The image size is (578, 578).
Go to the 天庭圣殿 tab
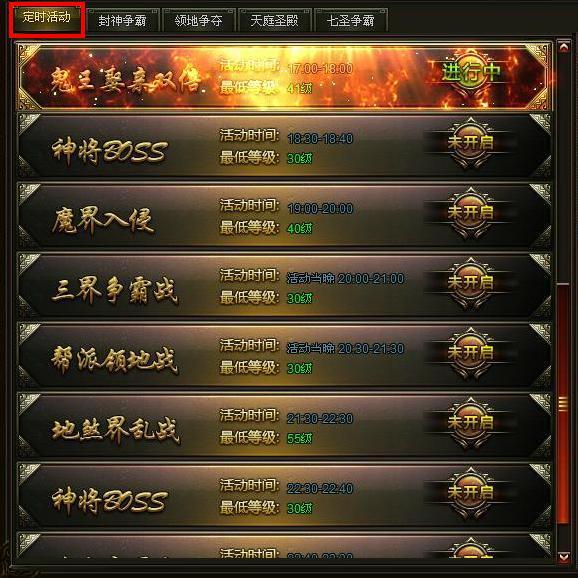tap(274, 21)
